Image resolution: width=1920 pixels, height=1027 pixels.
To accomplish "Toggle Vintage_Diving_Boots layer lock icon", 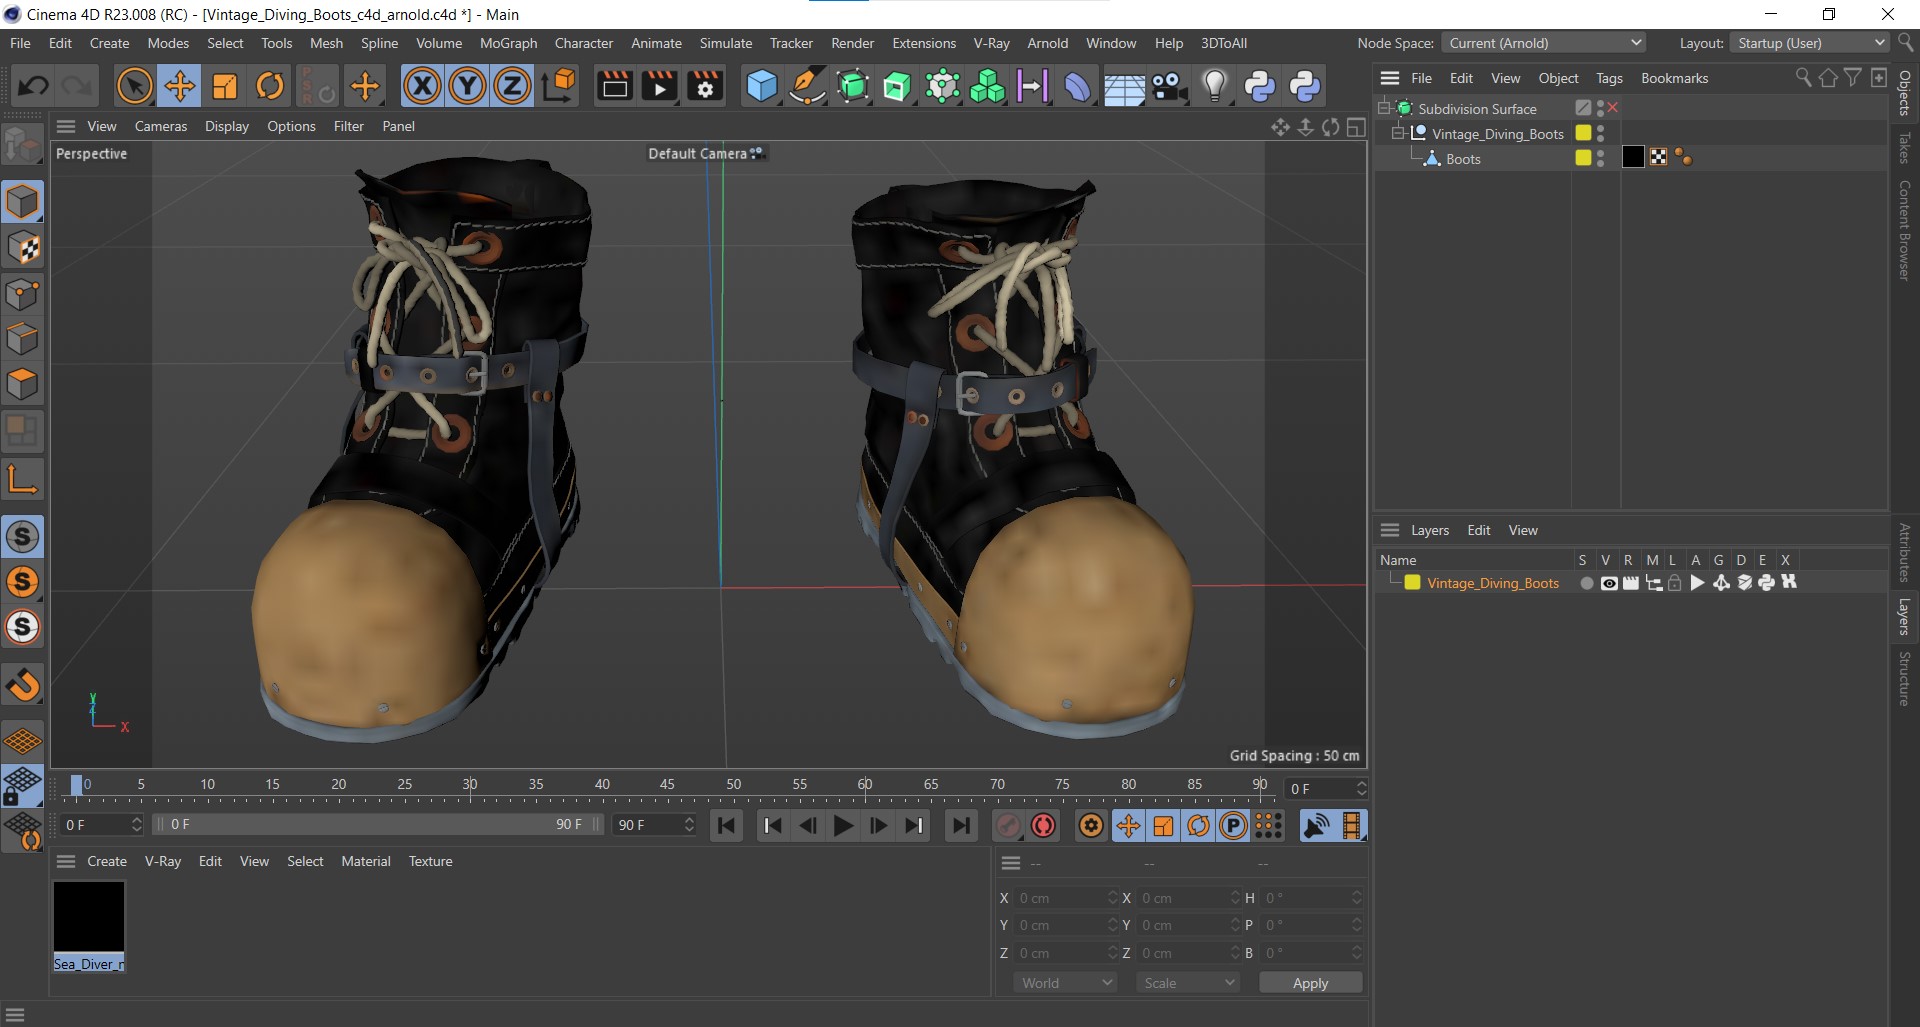I will (1675, 584).
